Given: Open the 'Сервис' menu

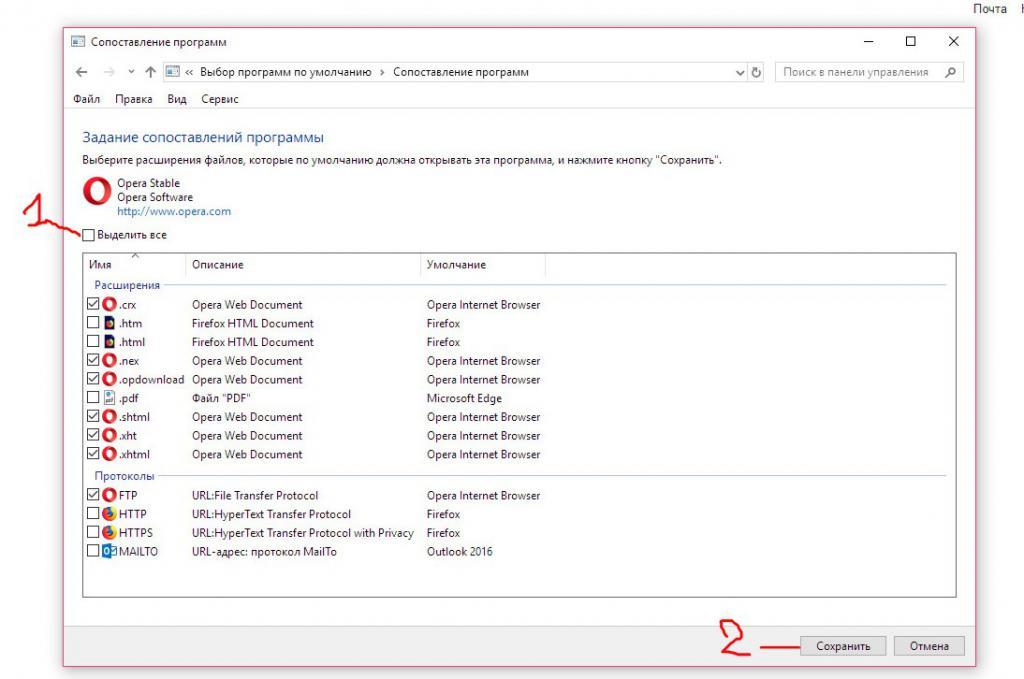Looking at the screenshot, I should click(219, 99).
